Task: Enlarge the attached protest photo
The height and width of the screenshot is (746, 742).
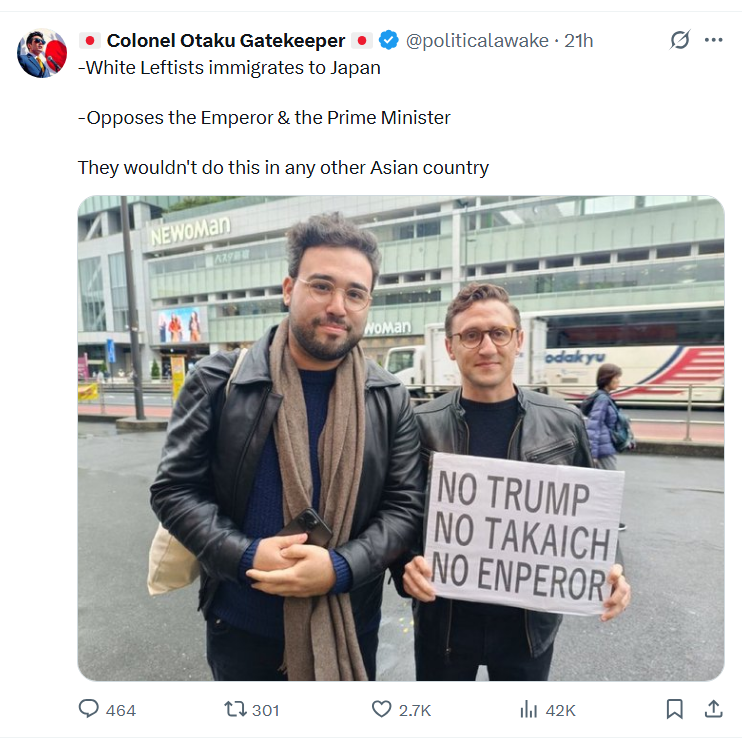Action: tap(401, 438)
